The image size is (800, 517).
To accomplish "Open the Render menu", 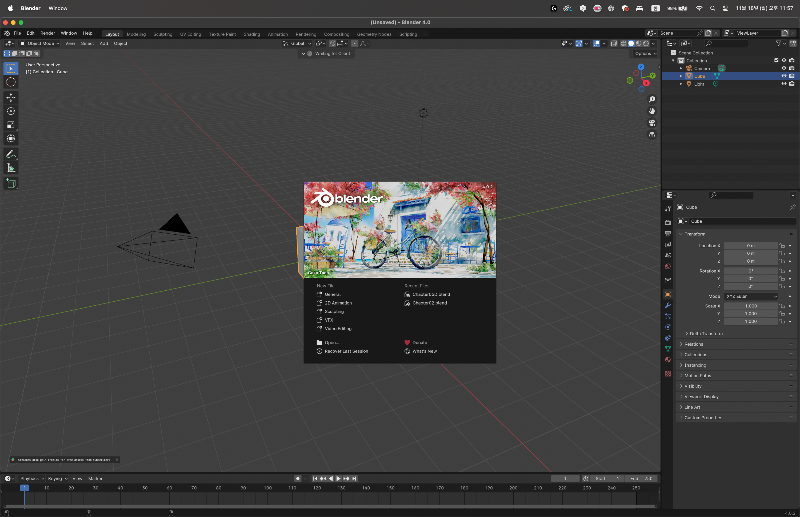I will 47,33.
